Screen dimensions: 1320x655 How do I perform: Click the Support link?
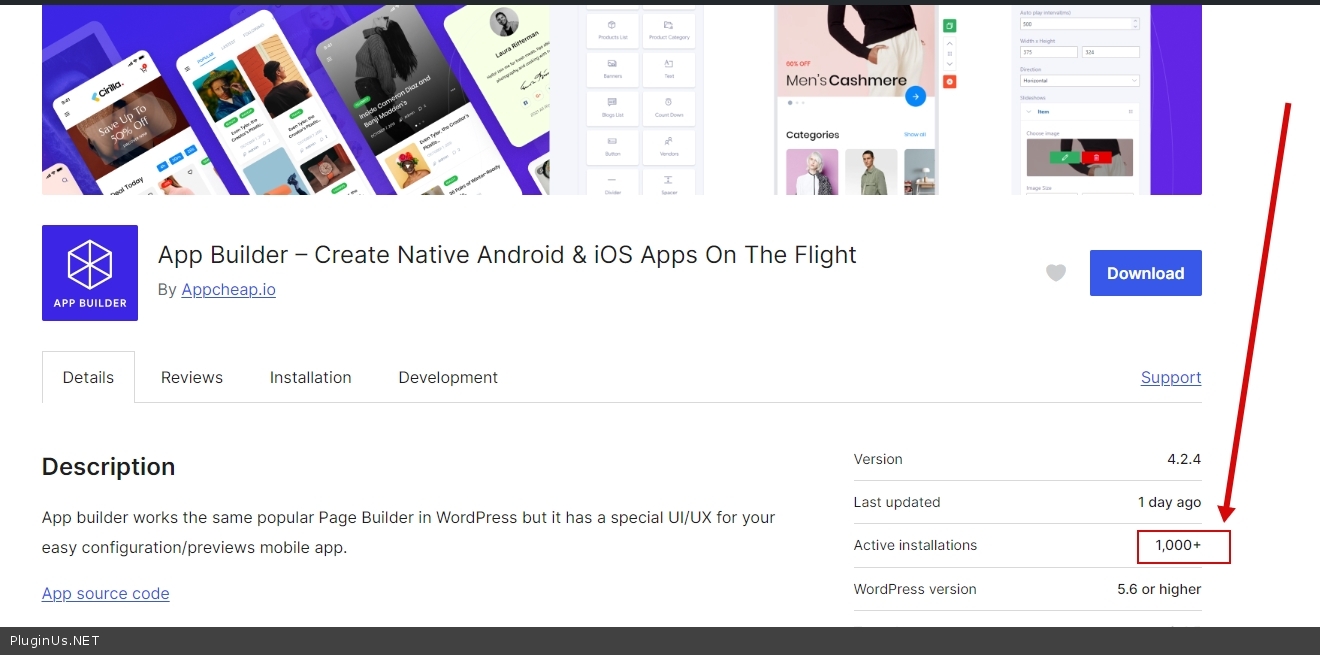(x=1170, y=377)
